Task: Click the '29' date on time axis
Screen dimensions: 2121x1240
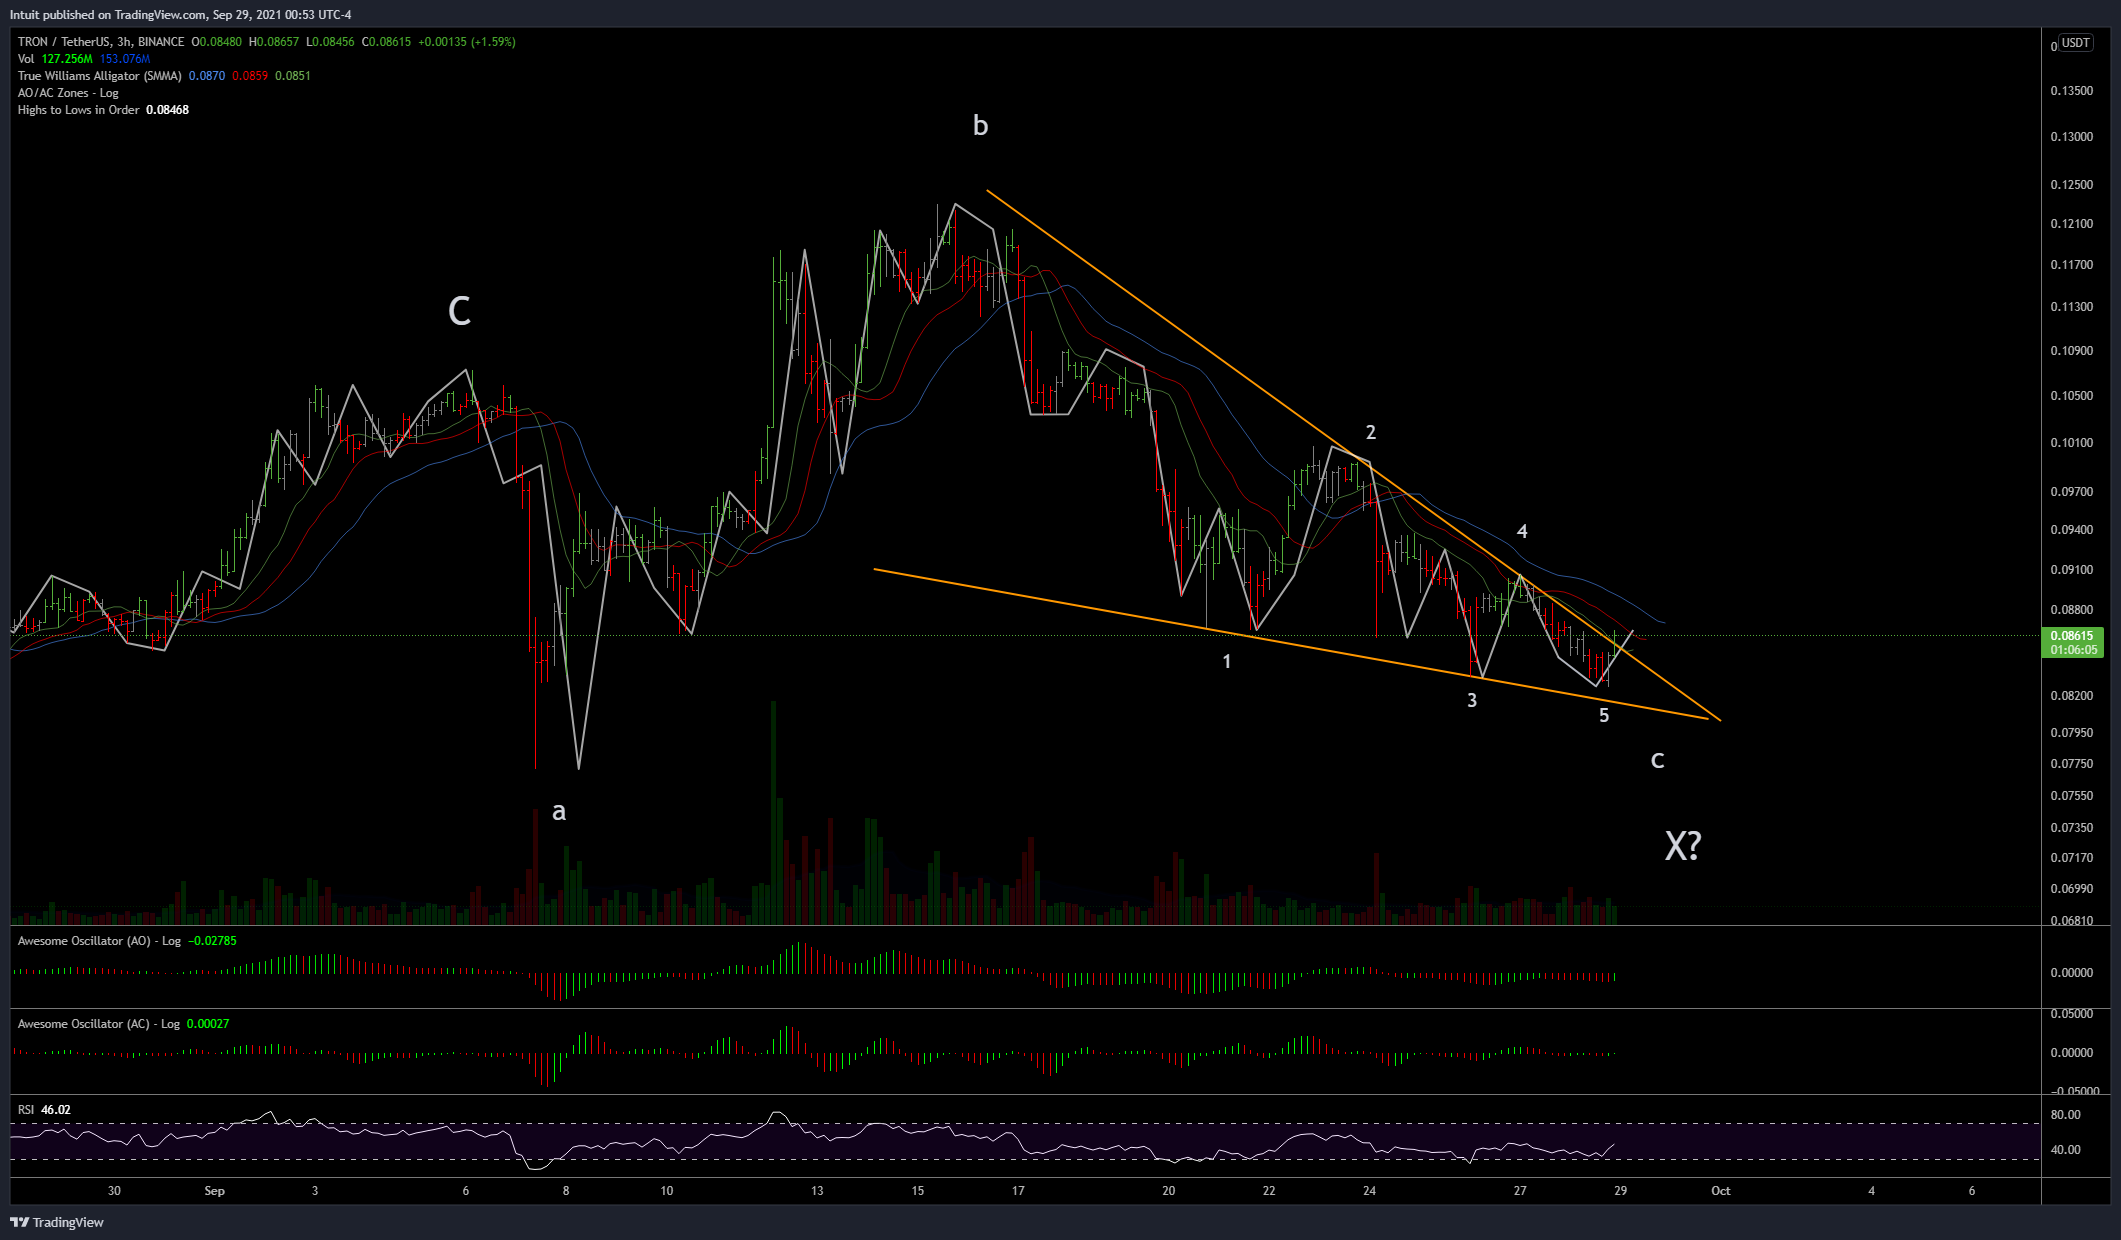Action: [x=1620, y=1191]
